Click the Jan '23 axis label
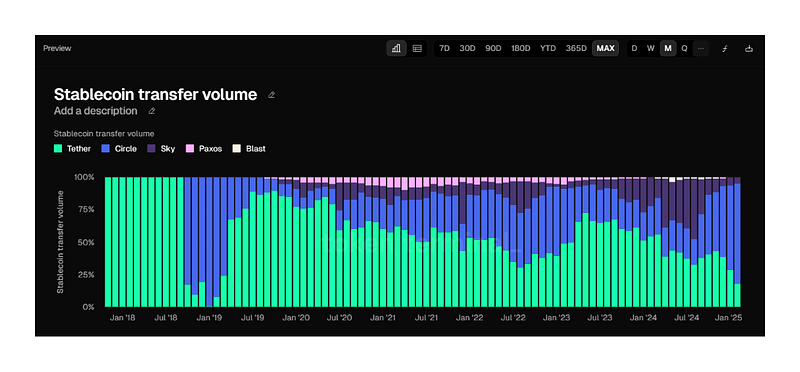 (557, 317)
